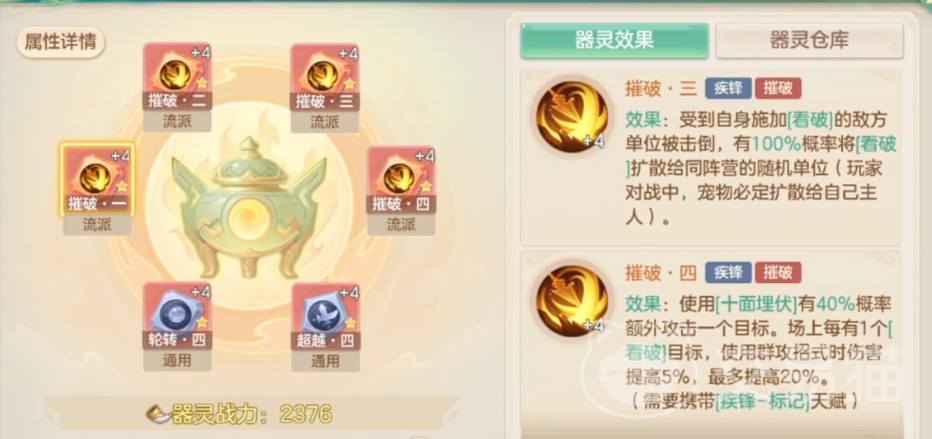Select the 摧破·一 spirit slot icon
The width and height of the screenshot is (932, 439).
pyautogui.click(x=96, y=179)
